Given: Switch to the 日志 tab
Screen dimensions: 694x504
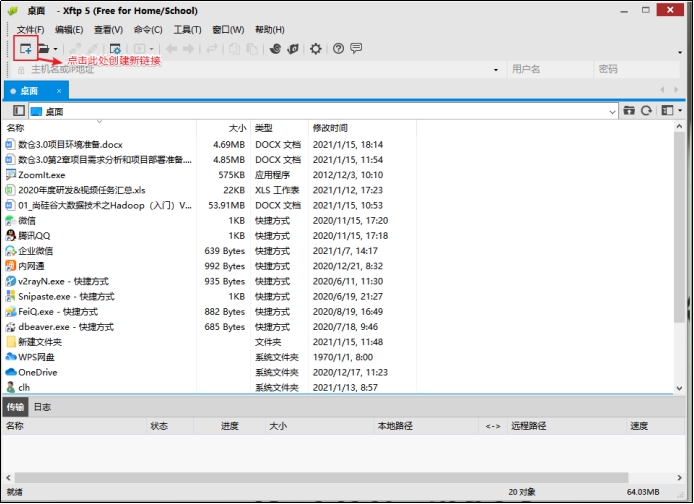Looking at the screenshot, I should click(42, 407).
